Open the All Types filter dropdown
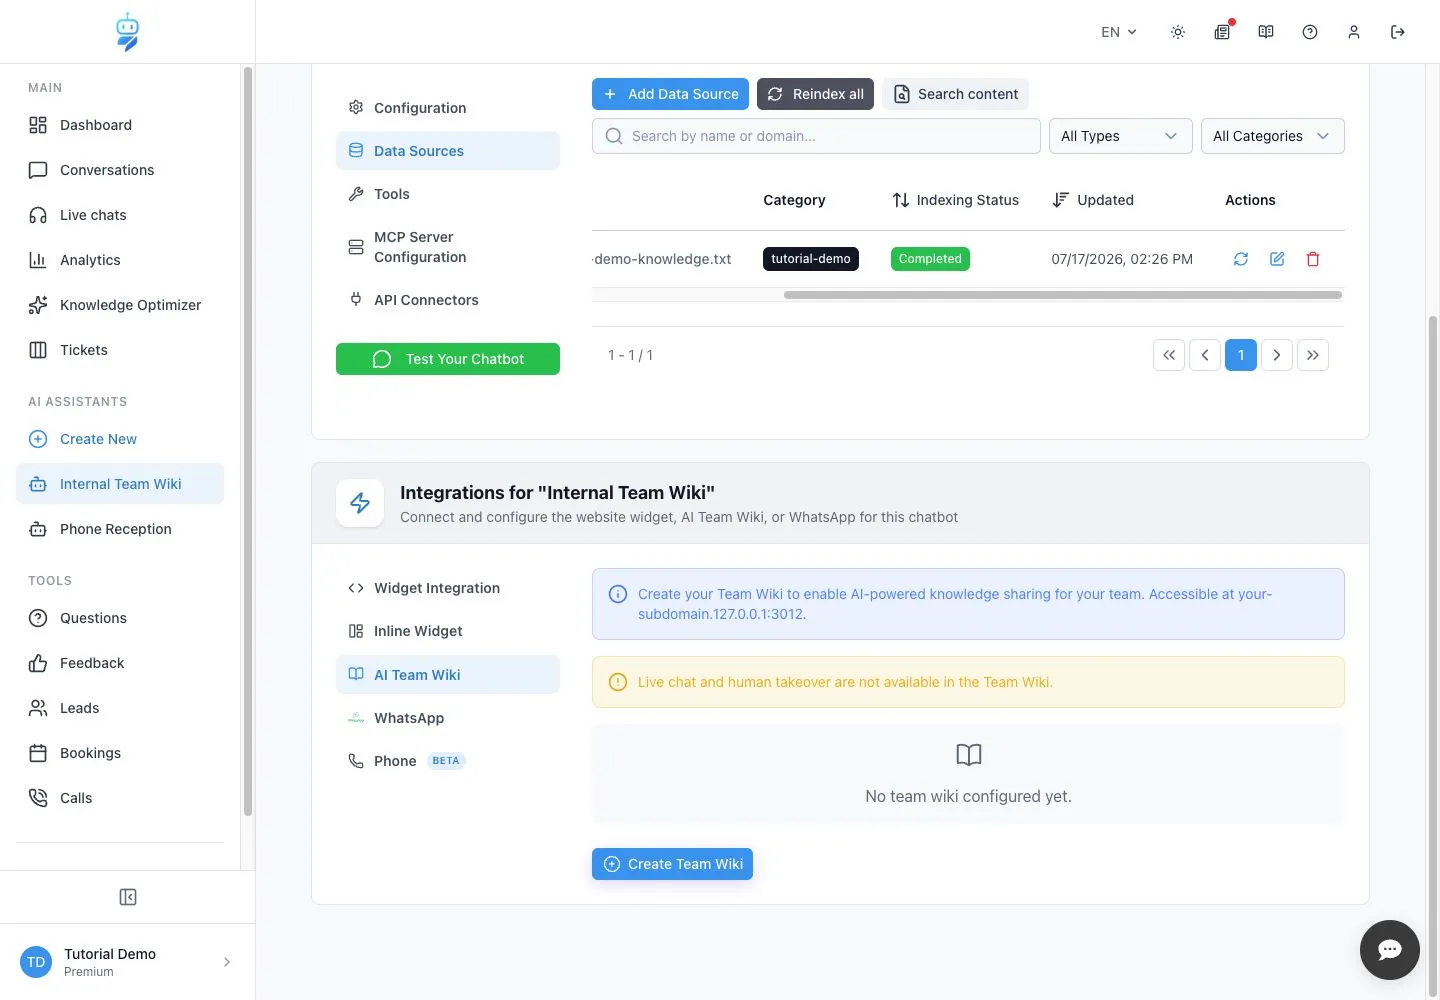1440x1000 pixels. 1121,136
